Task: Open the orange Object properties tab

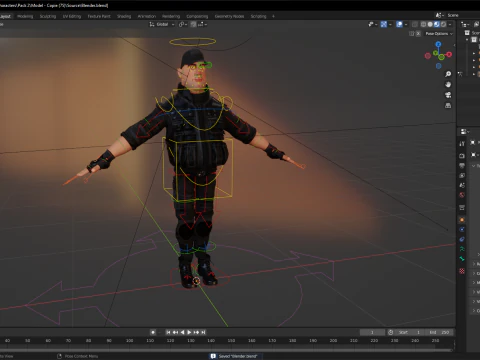Action: (462, 220)
